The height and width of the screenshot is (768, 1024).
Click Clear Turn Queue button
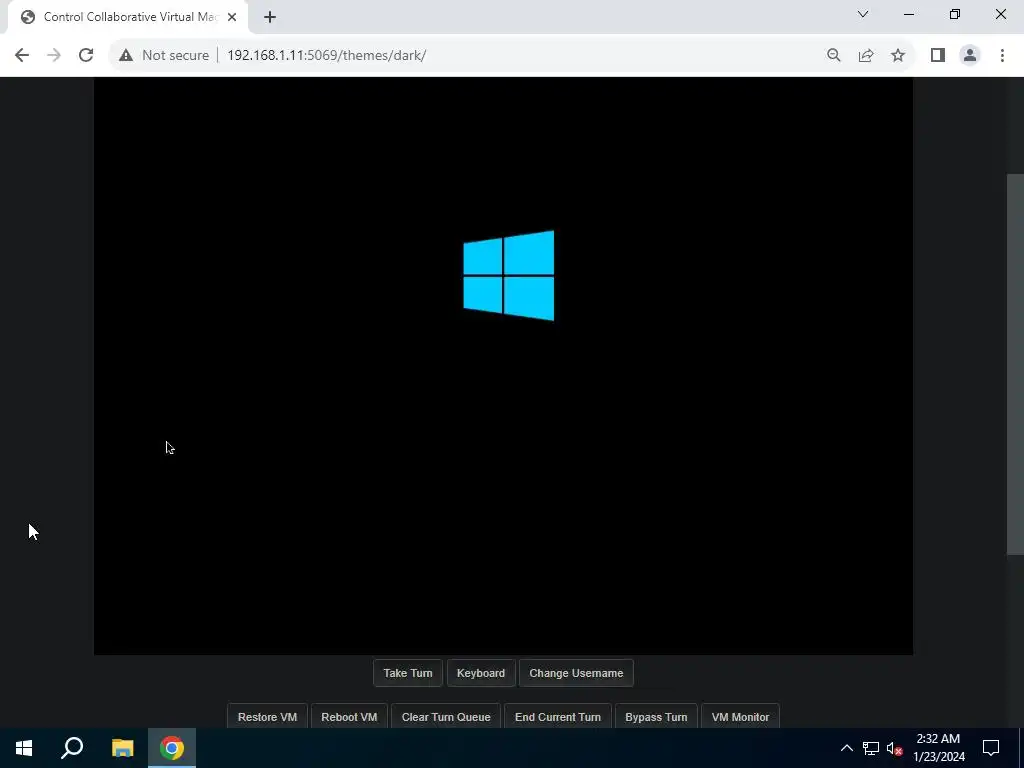pos(446,716)
